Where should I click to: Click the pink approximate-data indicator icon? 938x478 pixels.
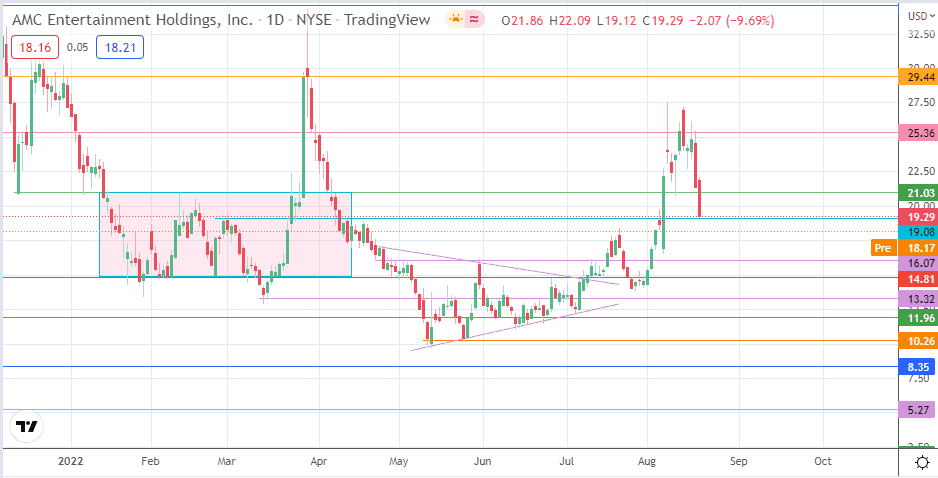point(474,20)
